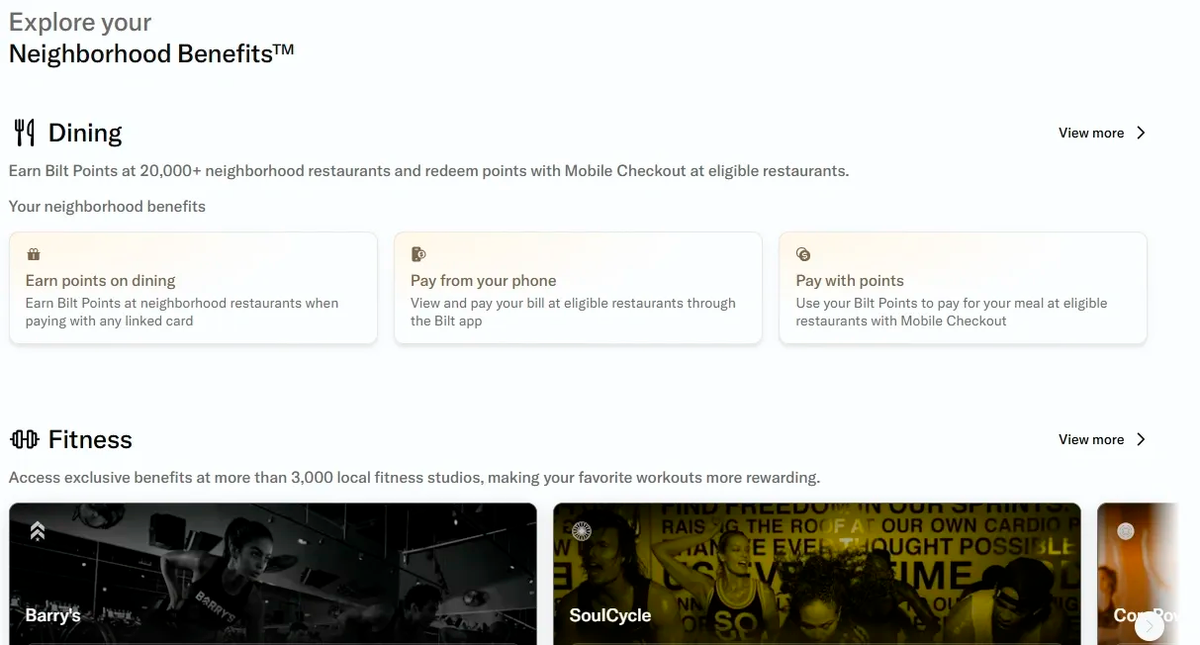Click the gift icon on Earn points card
Image resolution: width=1200 pixels, height=645 pixels.
[33, 254]
